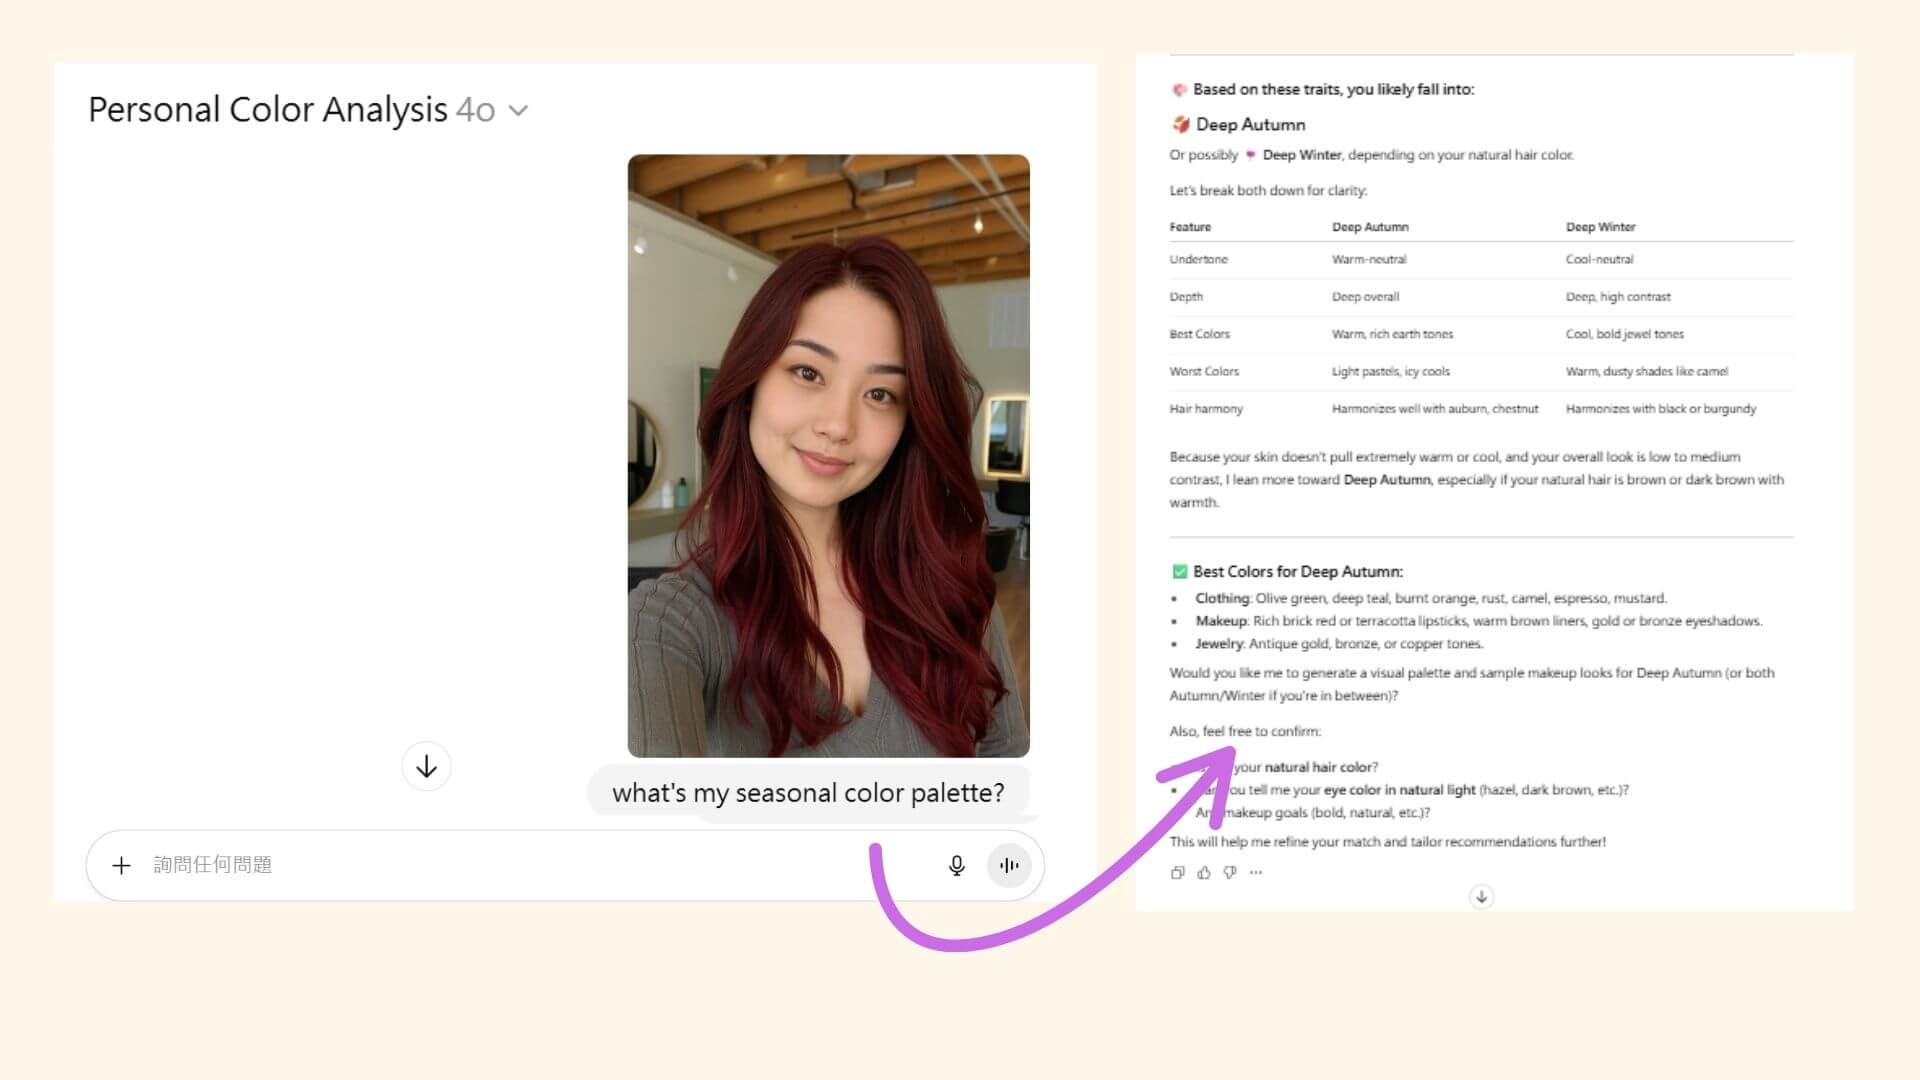Copy the response with copy icon
The width and height of the screenshot is (1920, 1080).
[1177, 872]
